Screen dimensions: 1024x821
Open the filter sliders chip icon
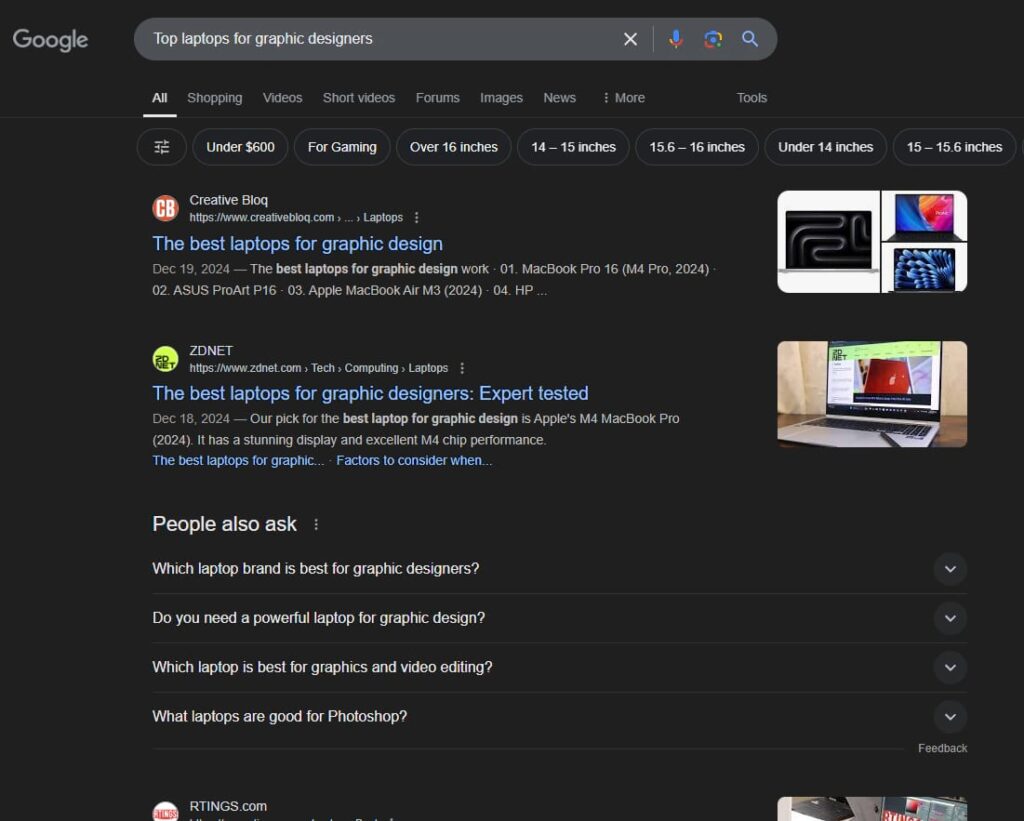(x=162, y=147)
